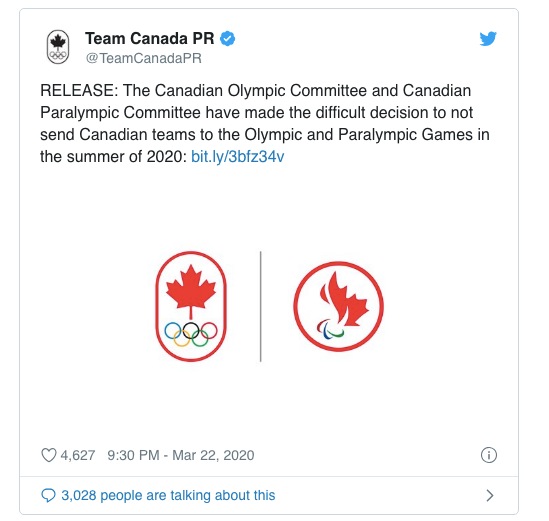Click the Team Canada PR profile avatar
The image size is (549, 521).
[58, 47]
